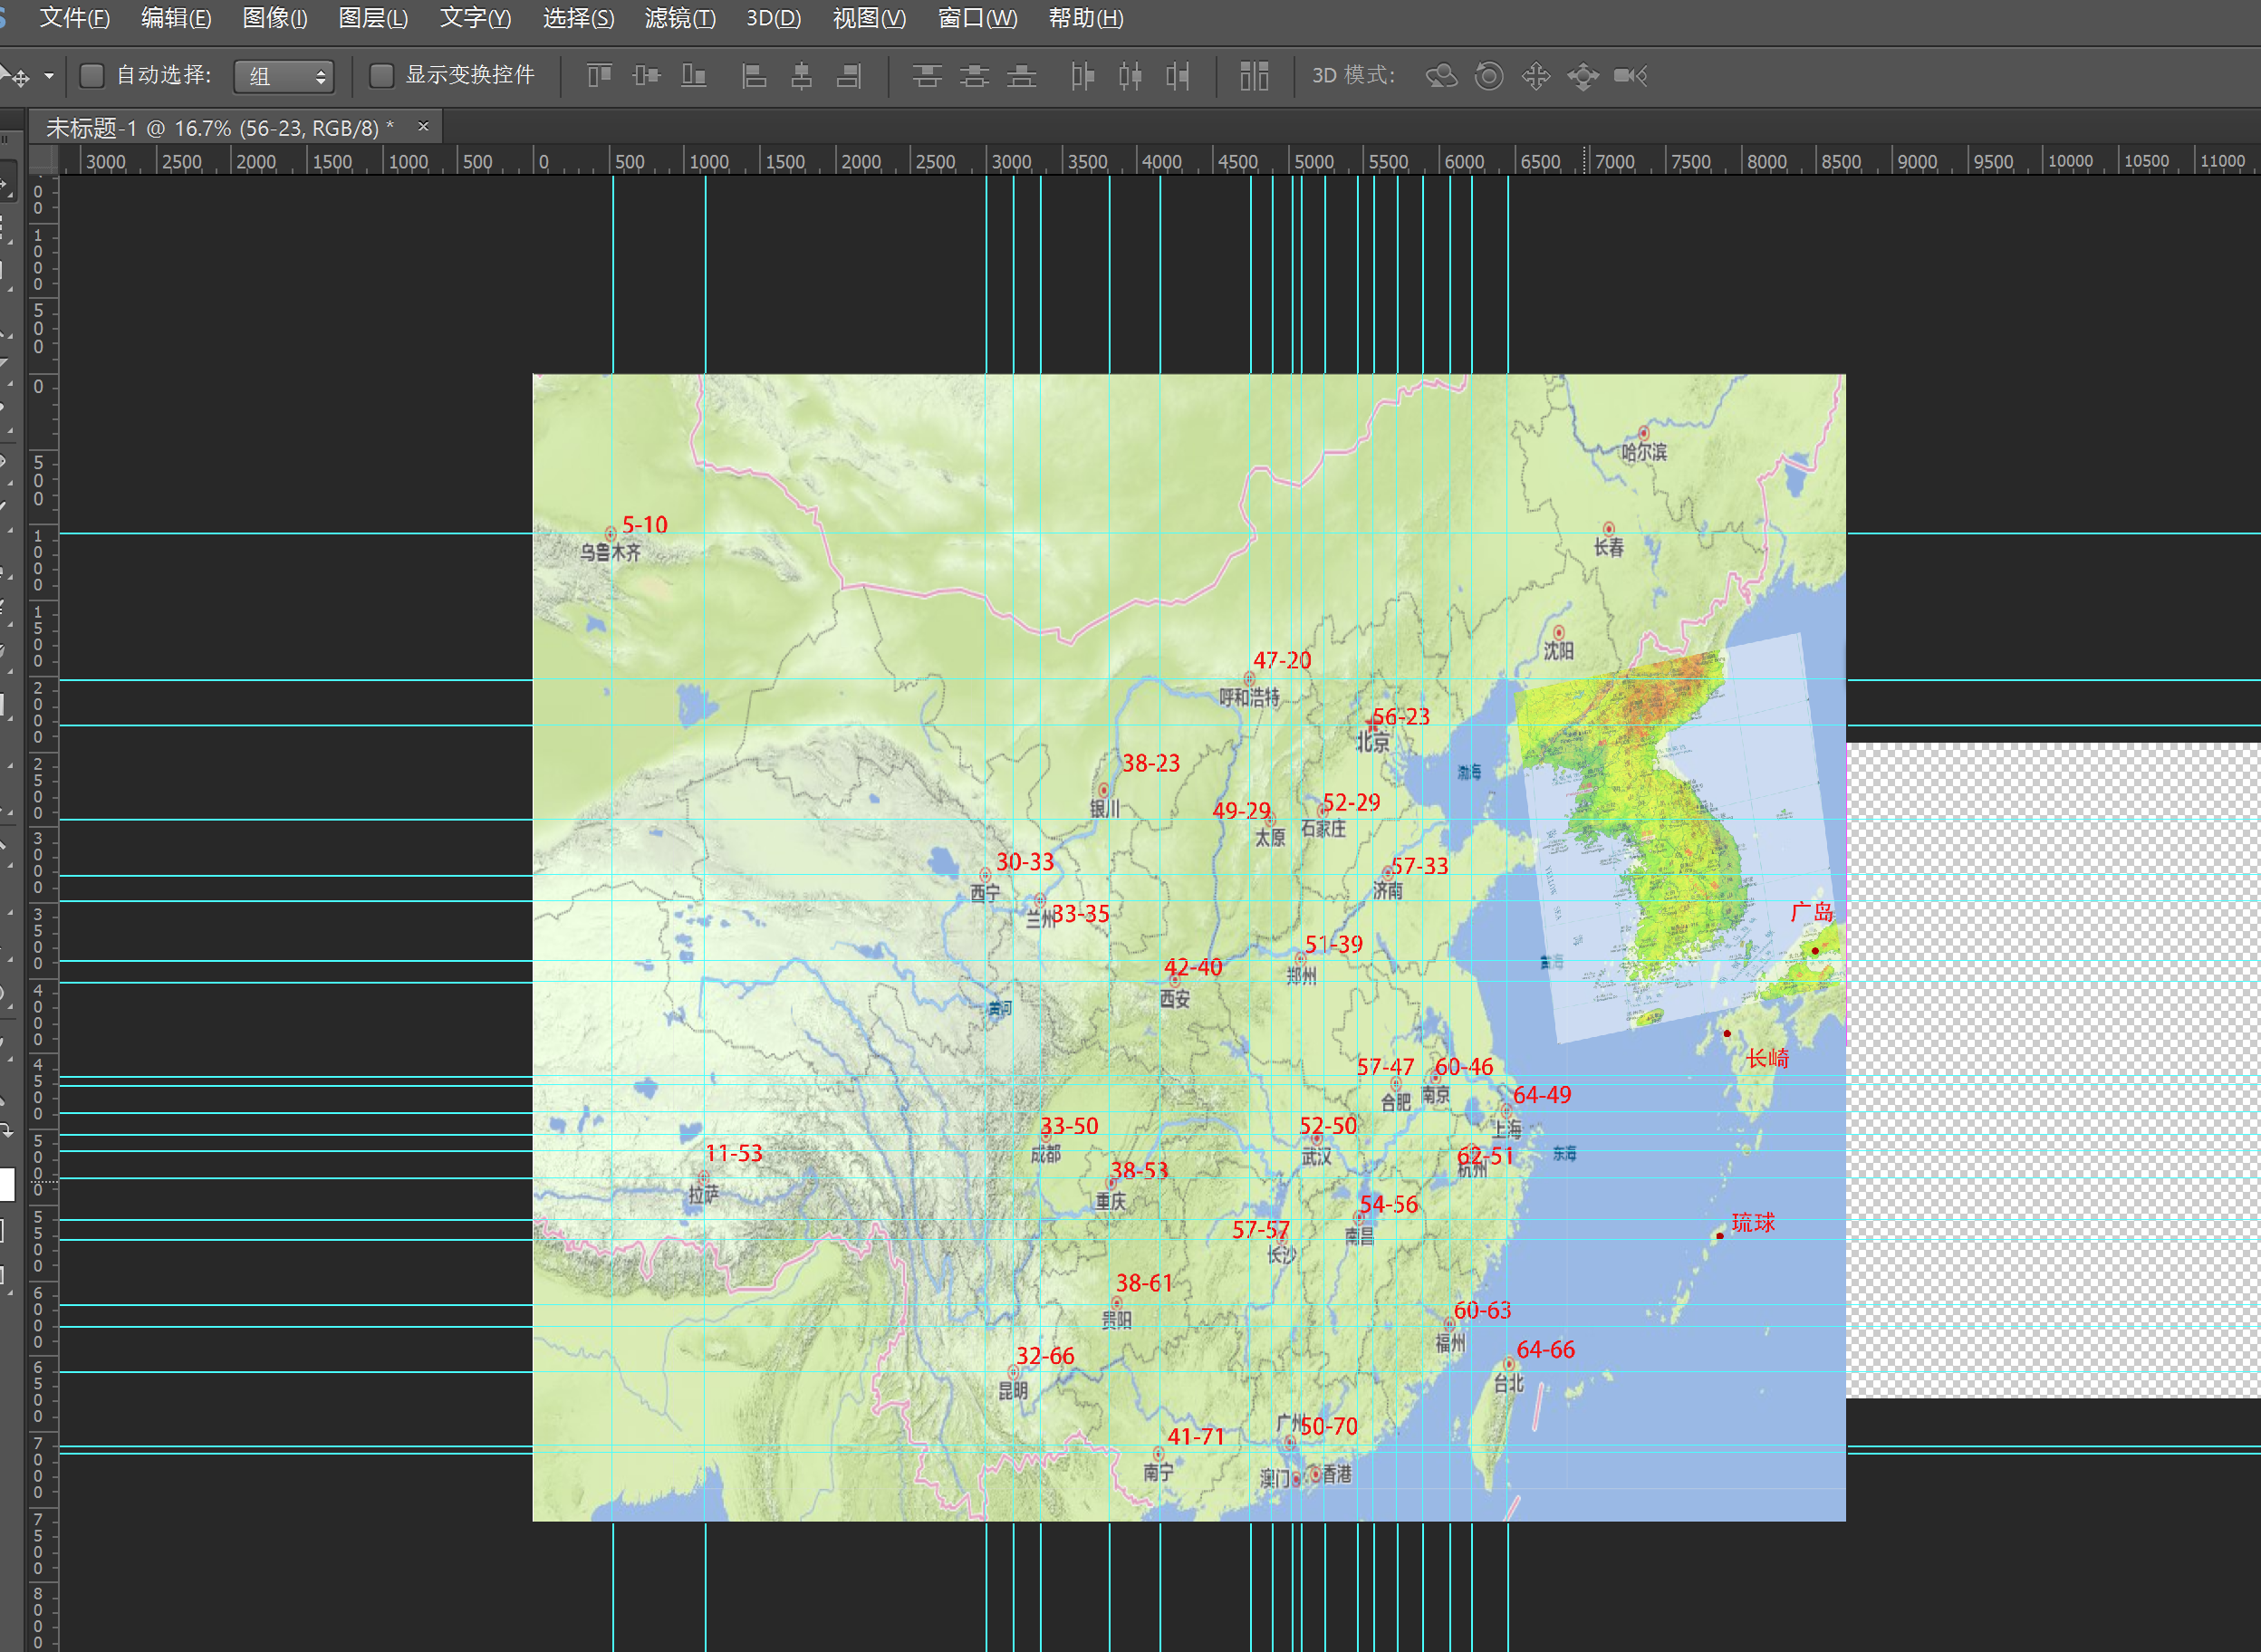Click the red label 11-53 near 拉萨
This screenshot has width=2261, height=1652.
tap(734, 1154)
